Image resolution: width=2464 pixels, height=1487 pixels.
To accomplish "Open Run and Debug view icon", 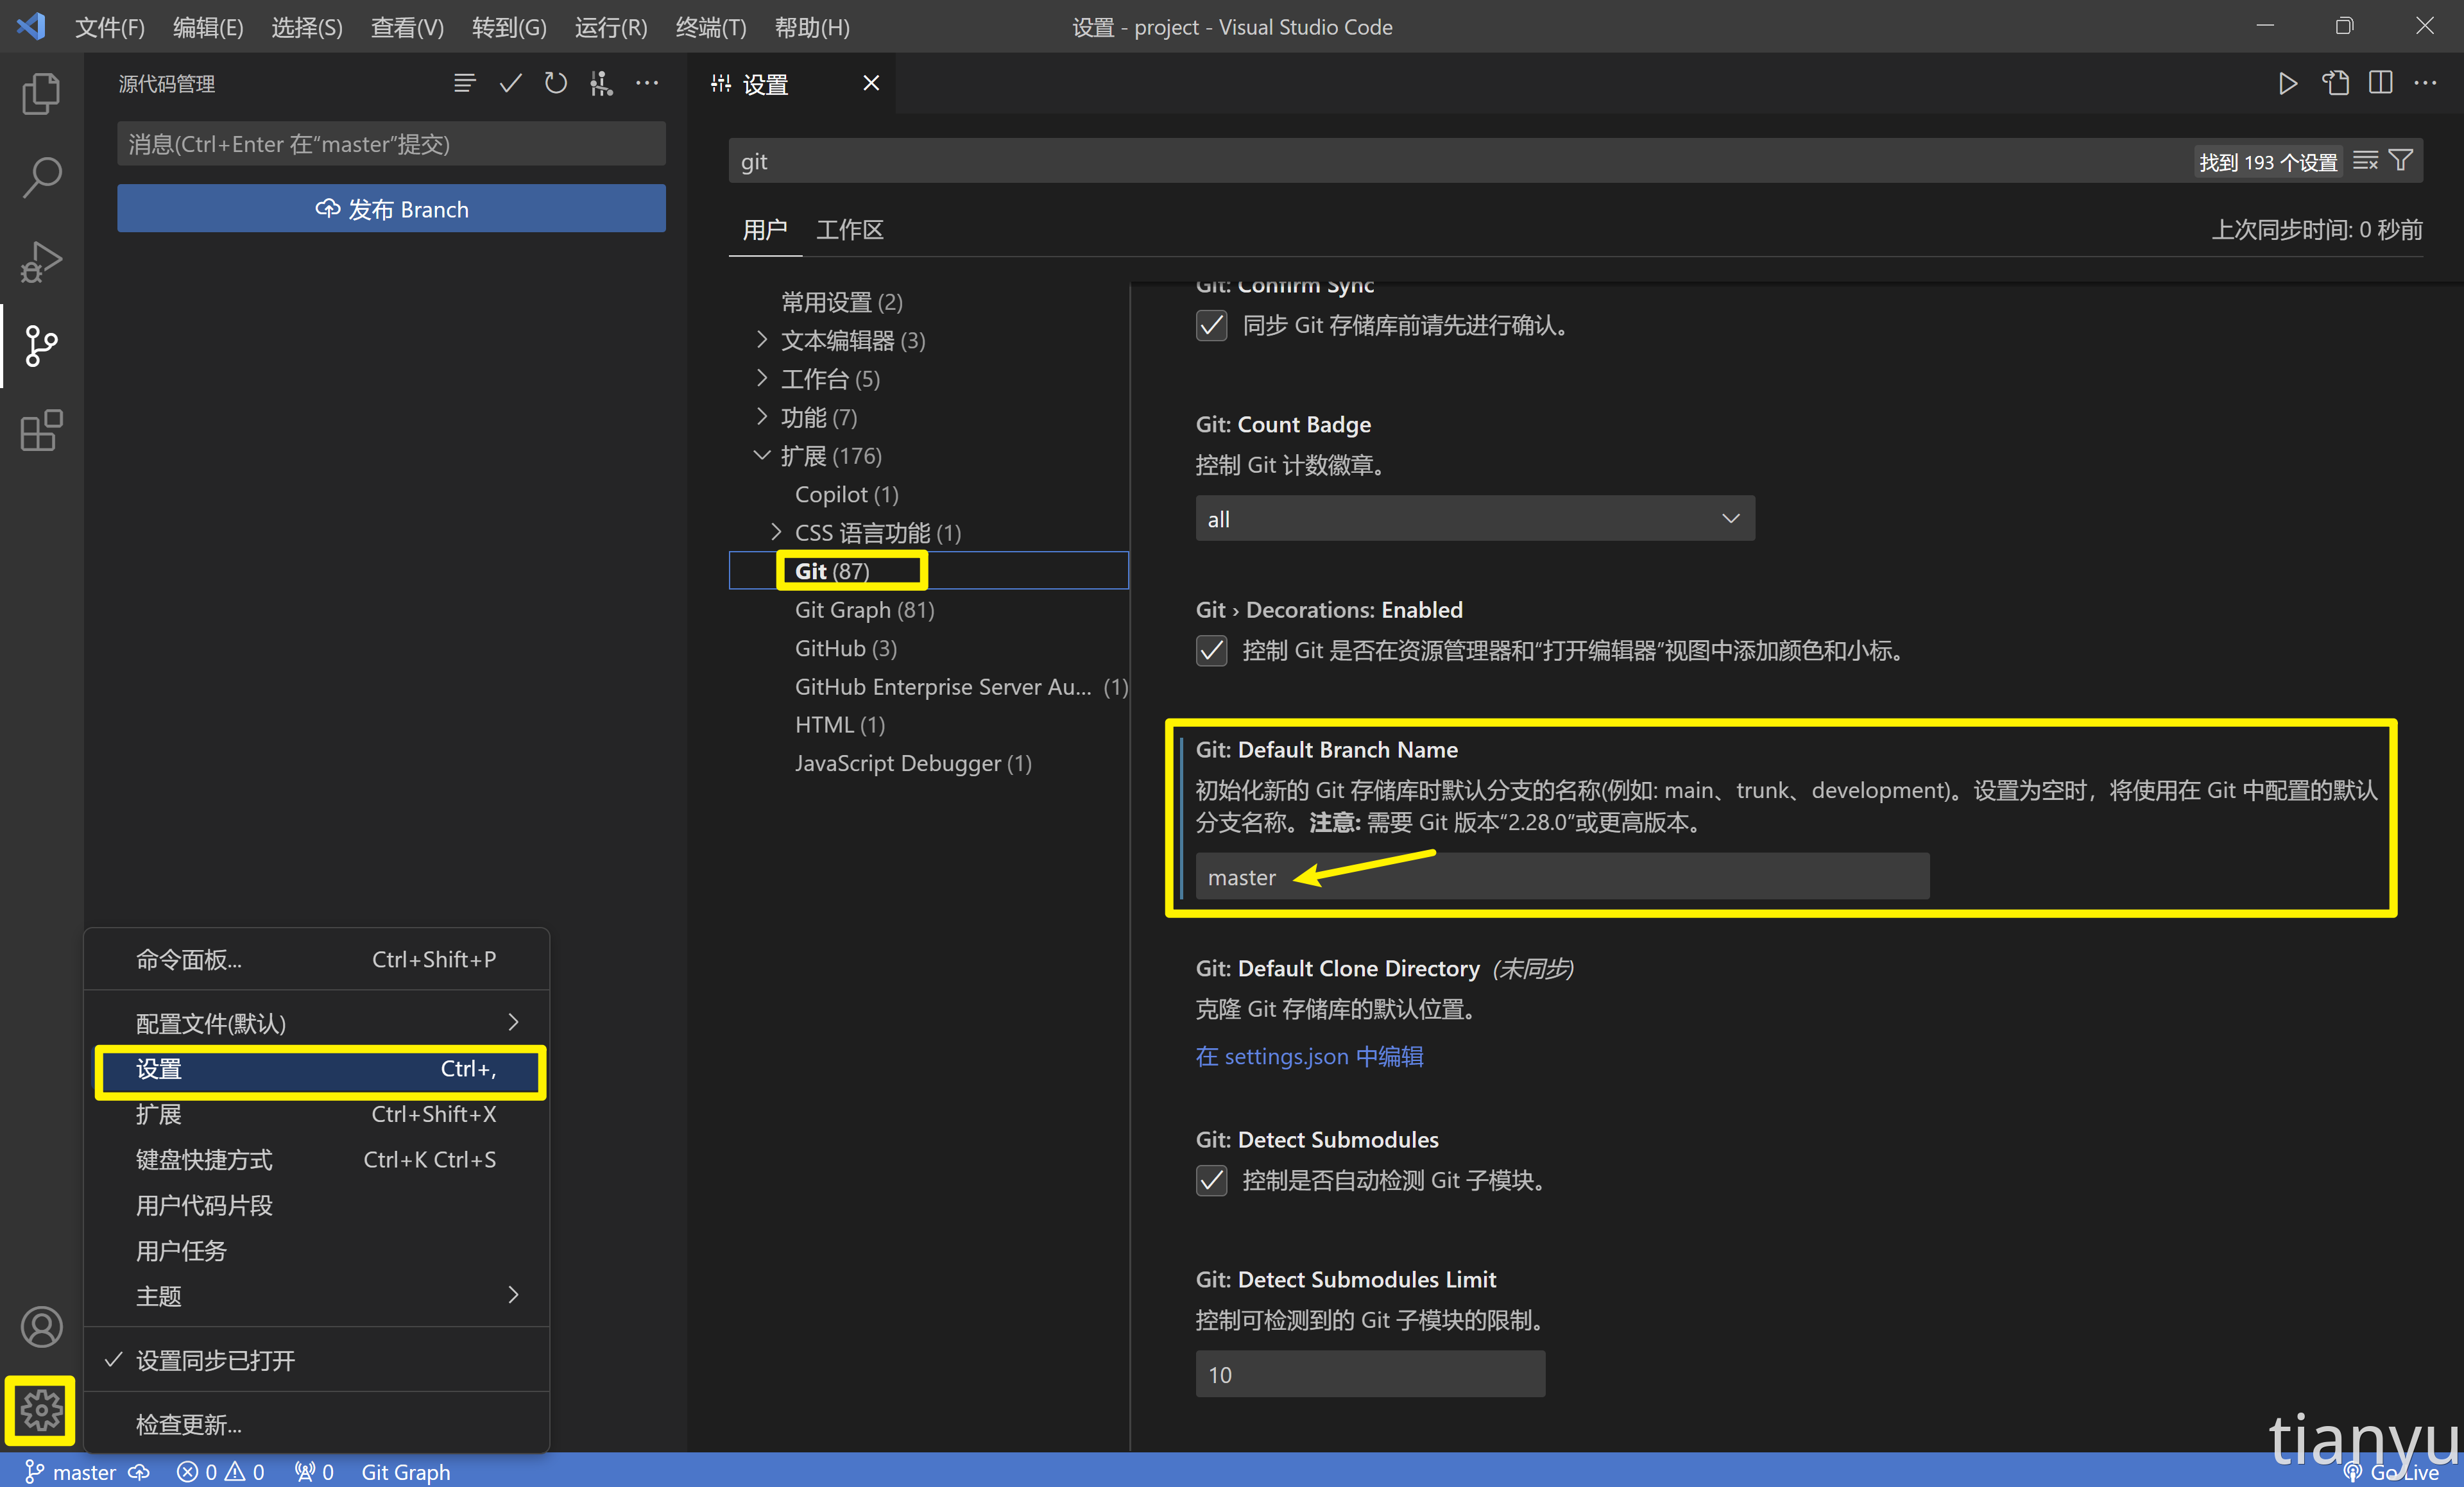I will pos(41,262).
